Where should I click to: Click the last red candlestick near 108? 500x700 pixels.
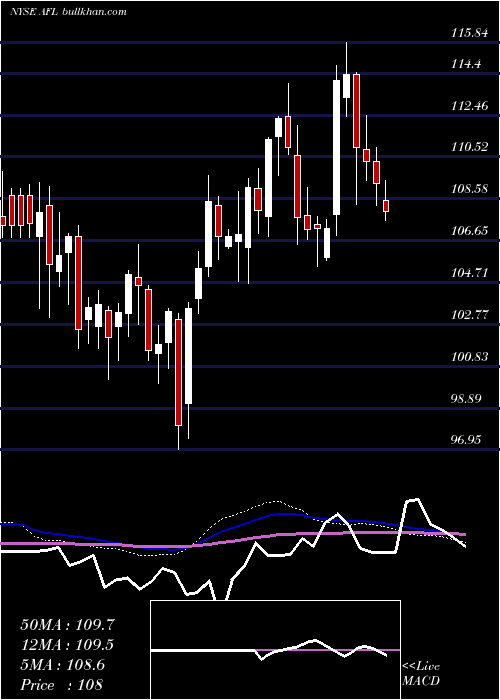click(386, 206)
